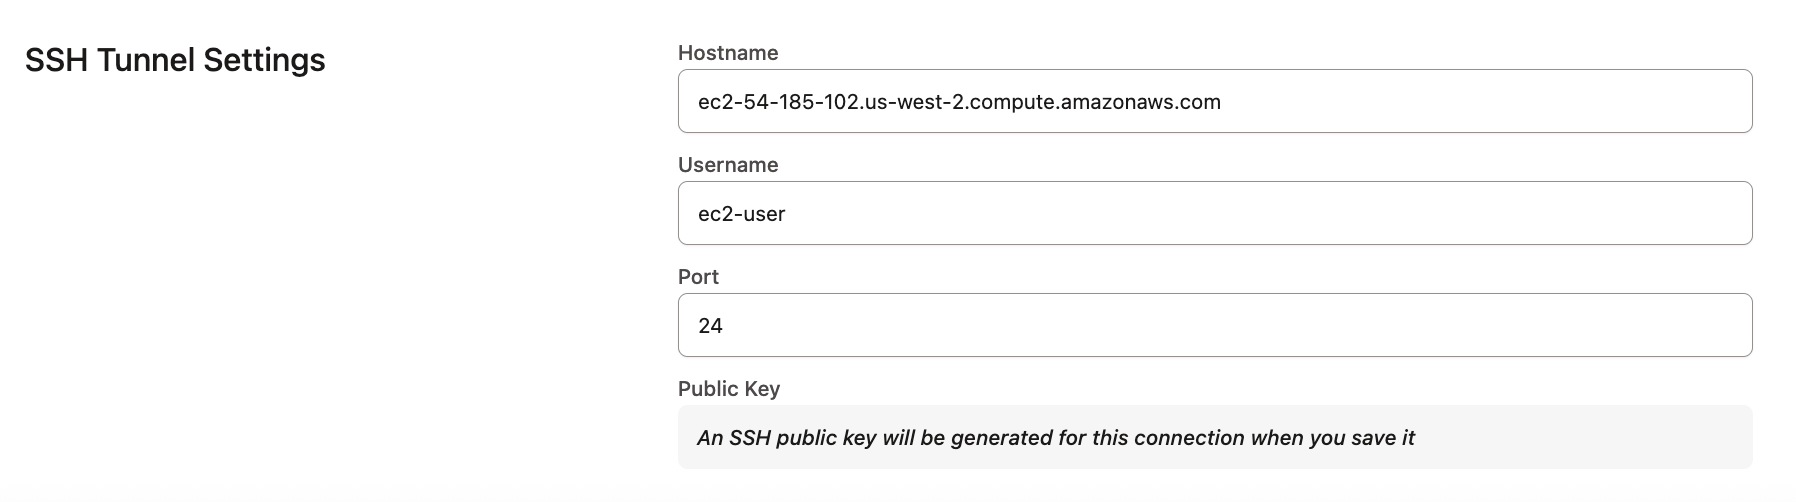Click the word Tunnel in heading

pyautogui.click(x=147, y=60)
